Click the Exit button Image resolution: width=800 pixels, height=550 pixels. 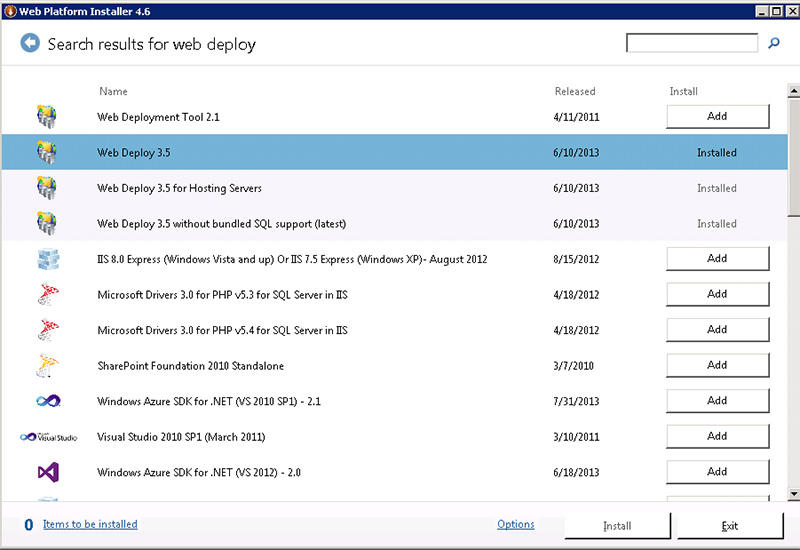click(x=730, y=526)
